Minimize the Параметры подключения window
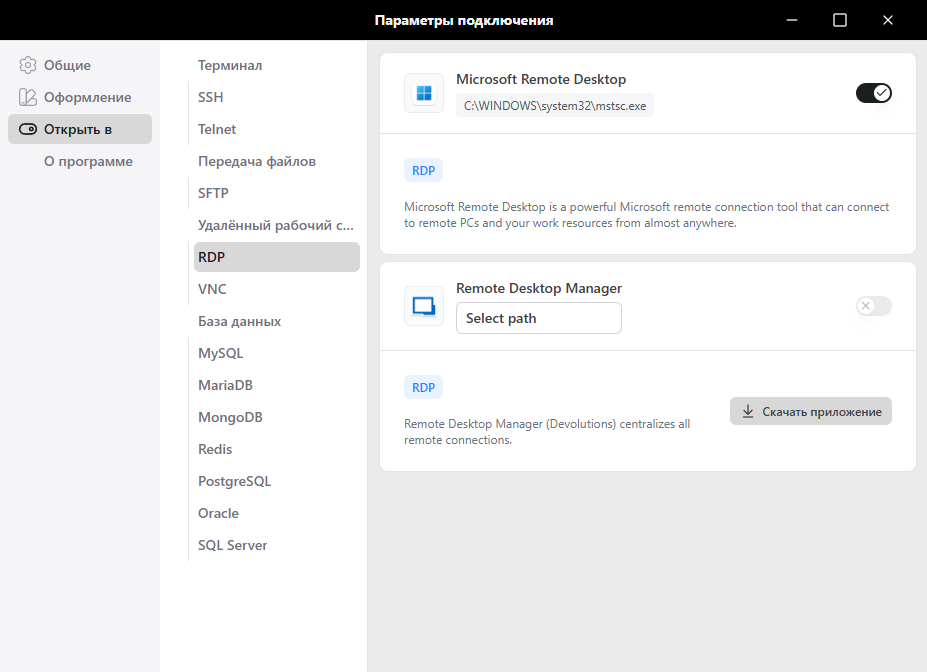Viewport: 927px width, 672px height. 792,20
